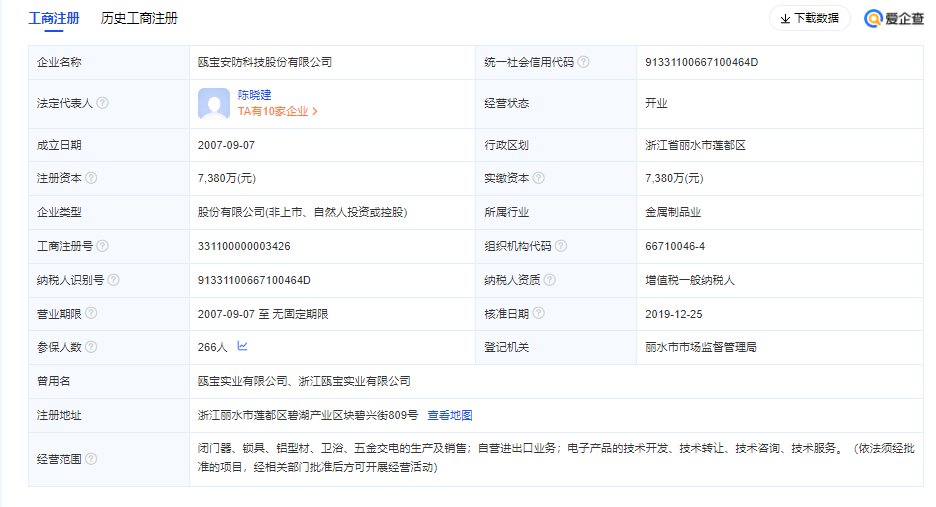Click the legal representative avatar image
The image size is (936, 507).
click(214, 104)
